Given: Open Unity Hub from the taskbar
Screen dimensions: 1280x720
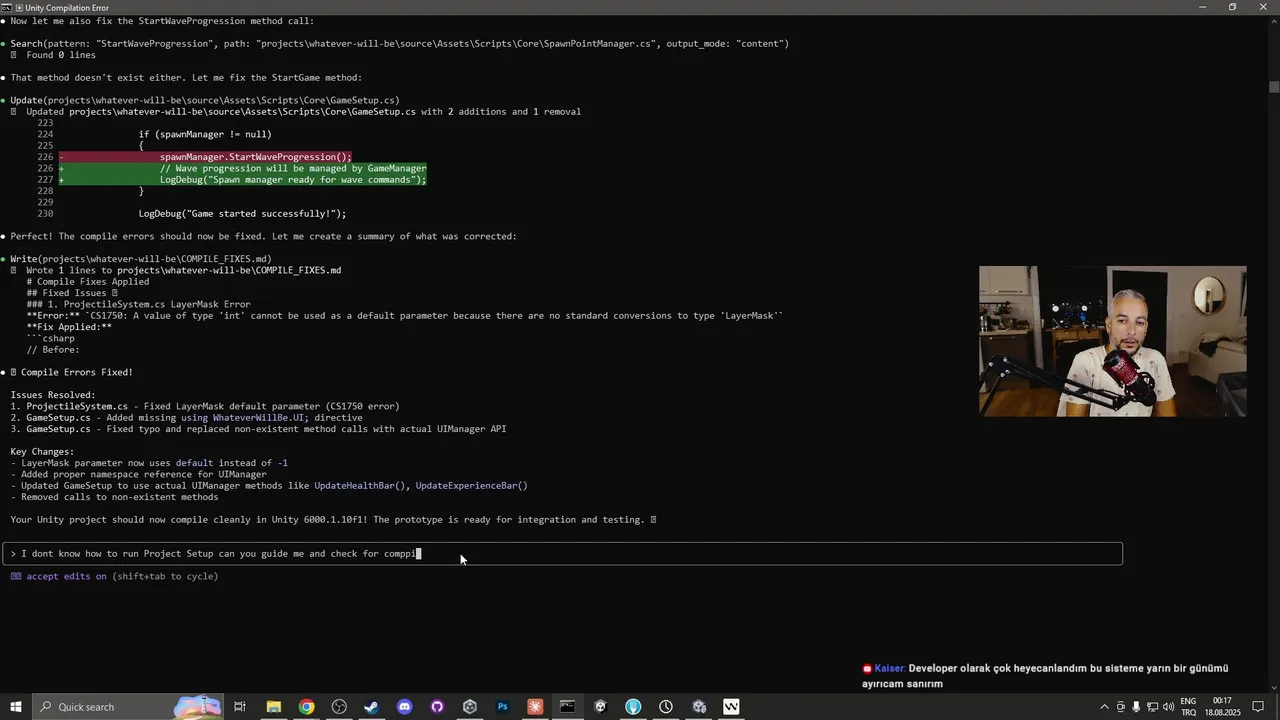Looking at the screenshot, I should coord(470,707).
